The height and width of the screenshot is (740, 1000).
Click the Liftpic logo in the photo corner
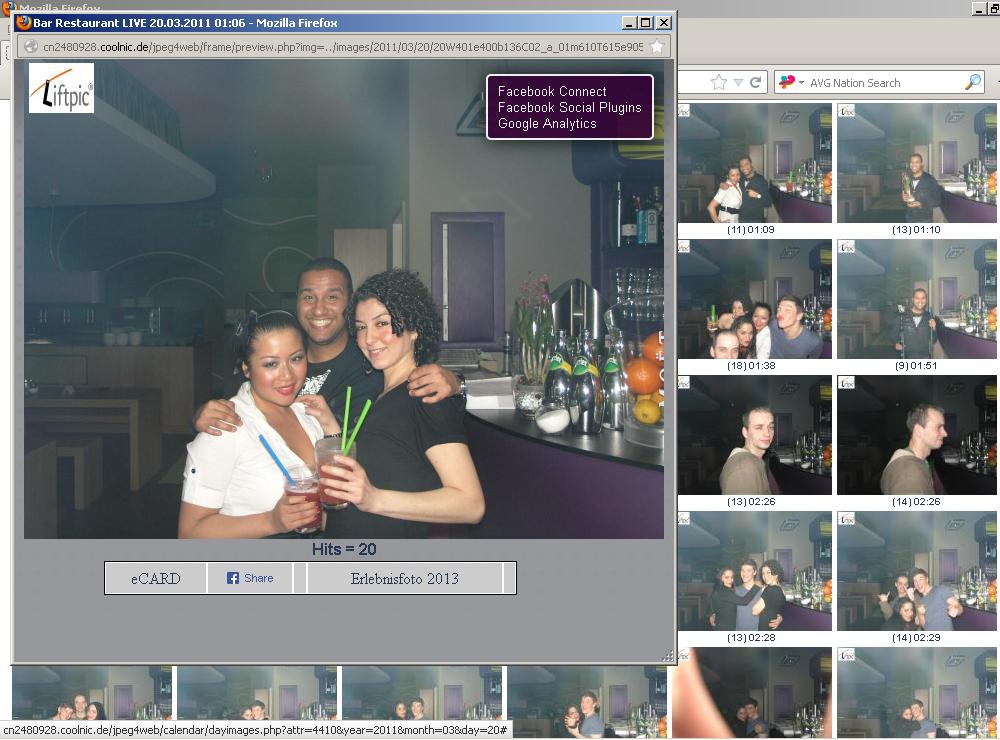point(61,88)
